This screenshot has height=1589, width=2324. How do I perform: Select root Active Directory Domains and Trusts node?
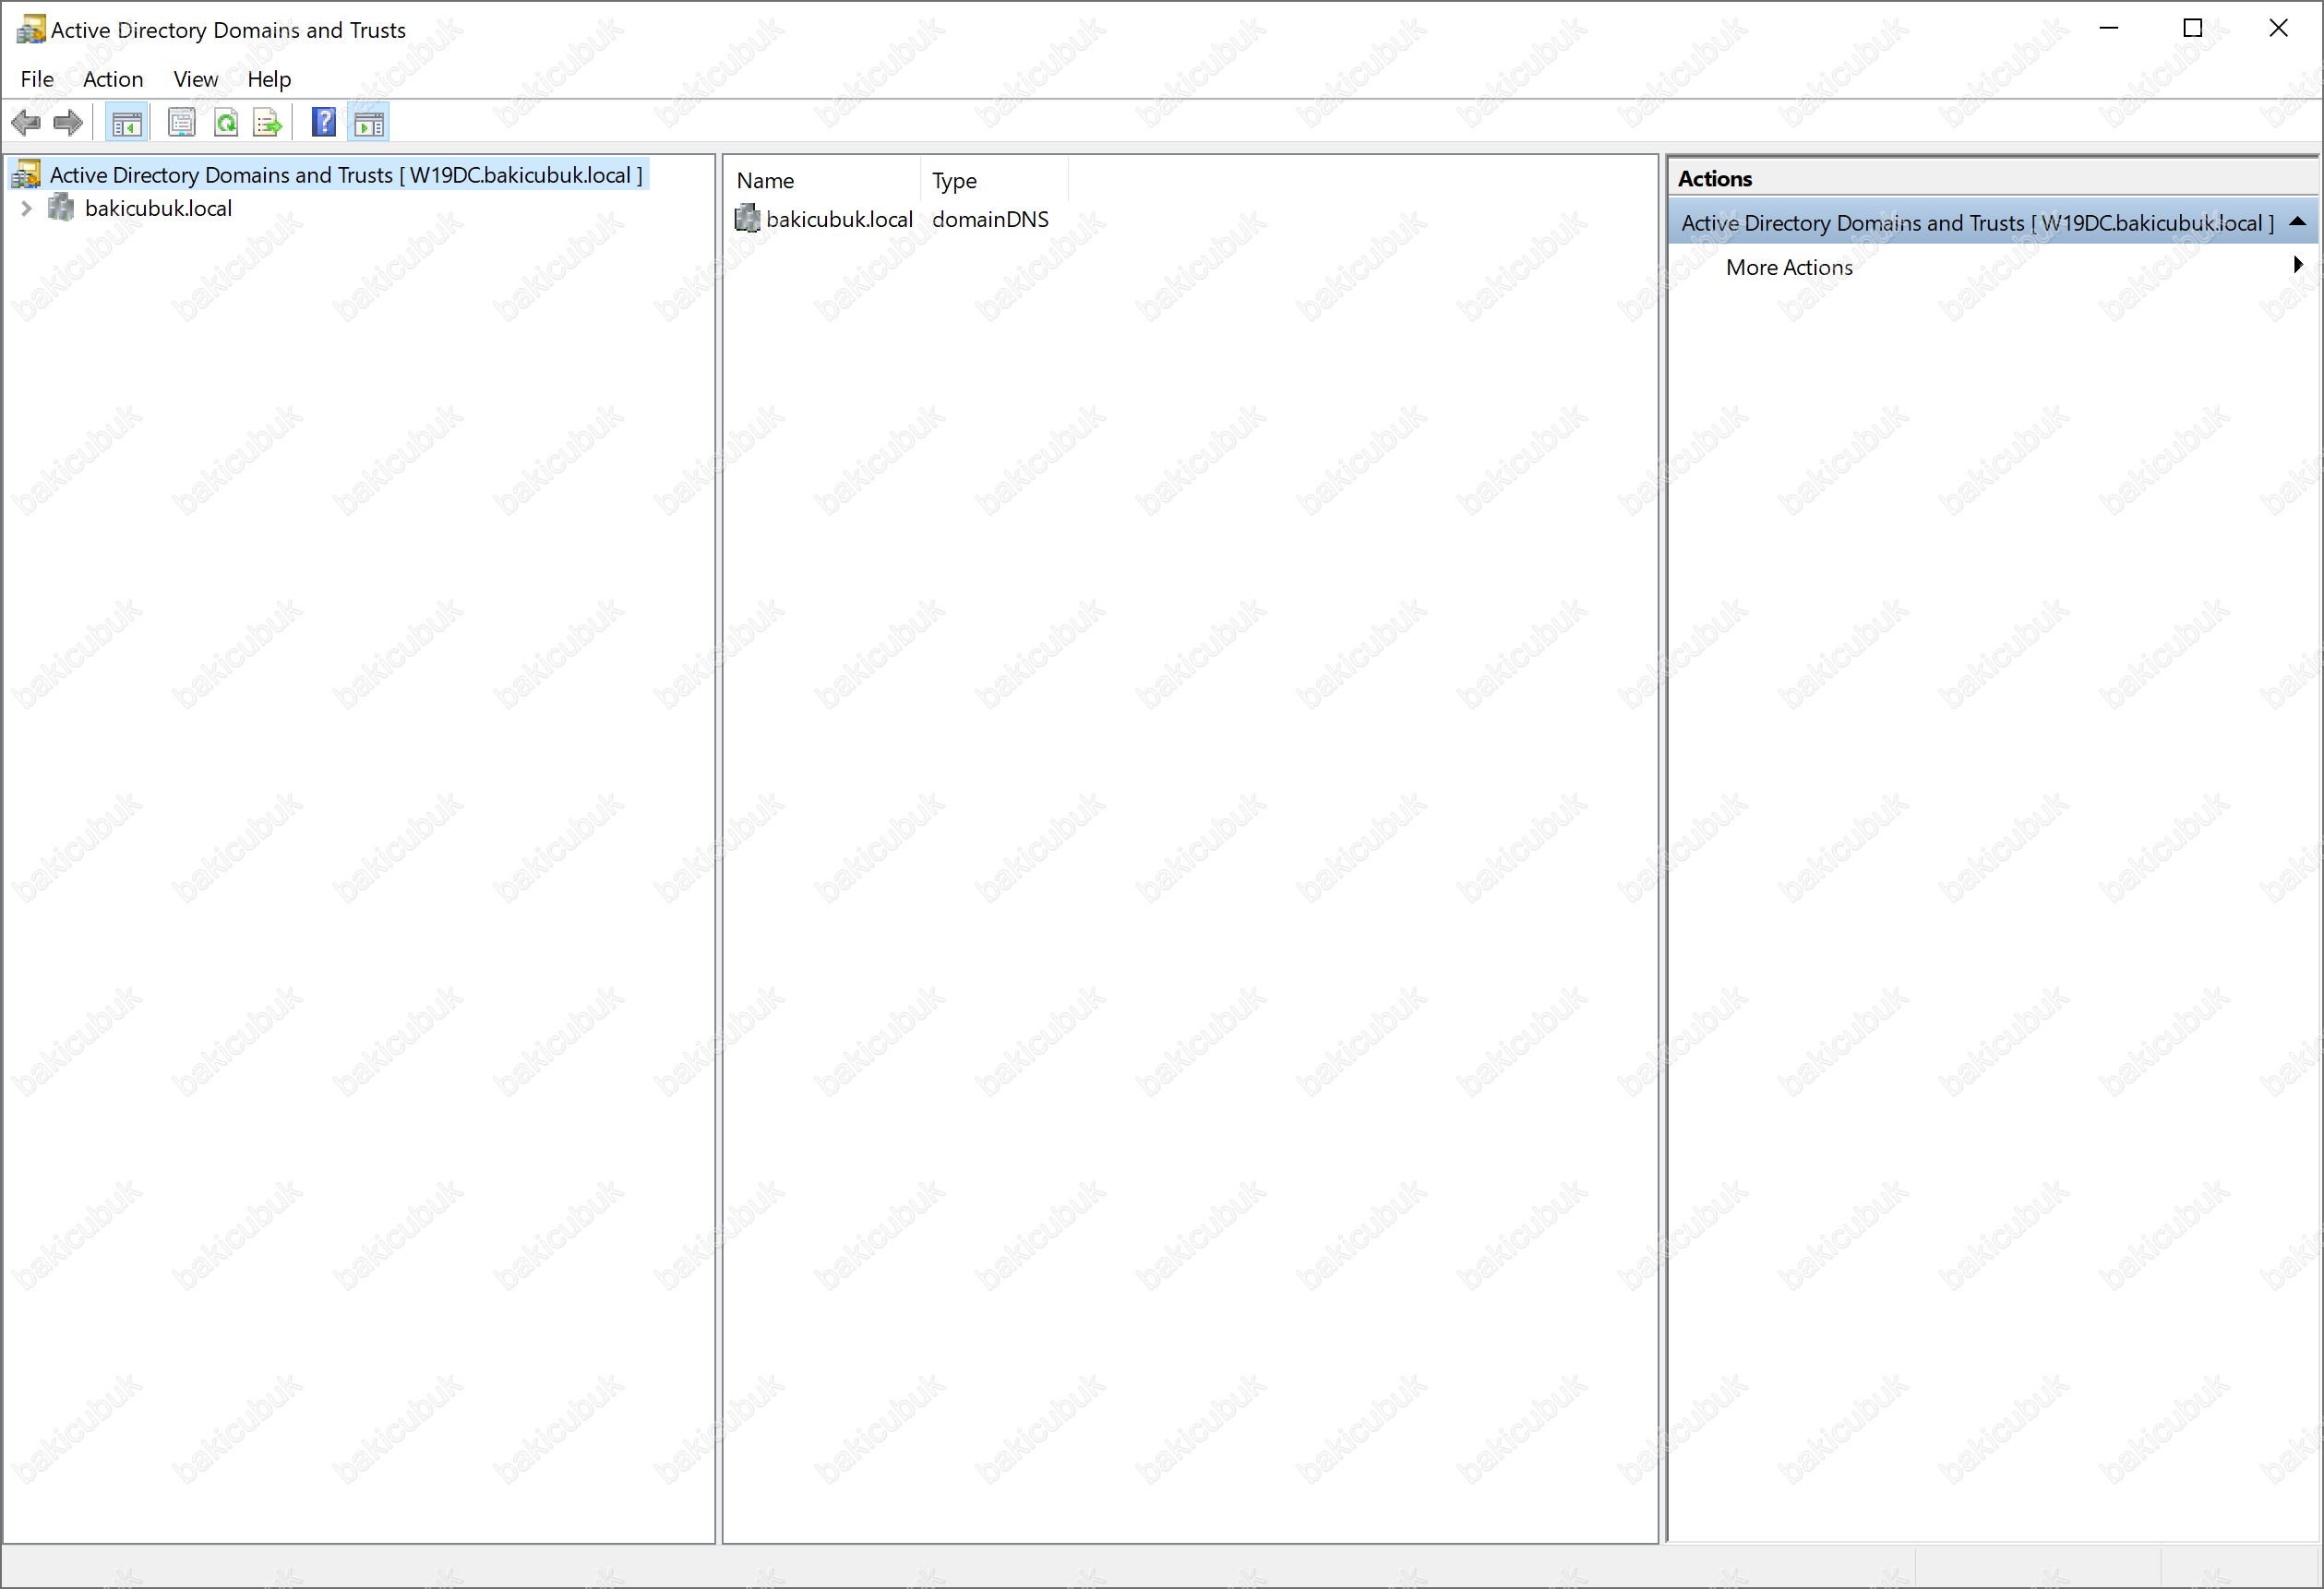(x=345, y=175)
